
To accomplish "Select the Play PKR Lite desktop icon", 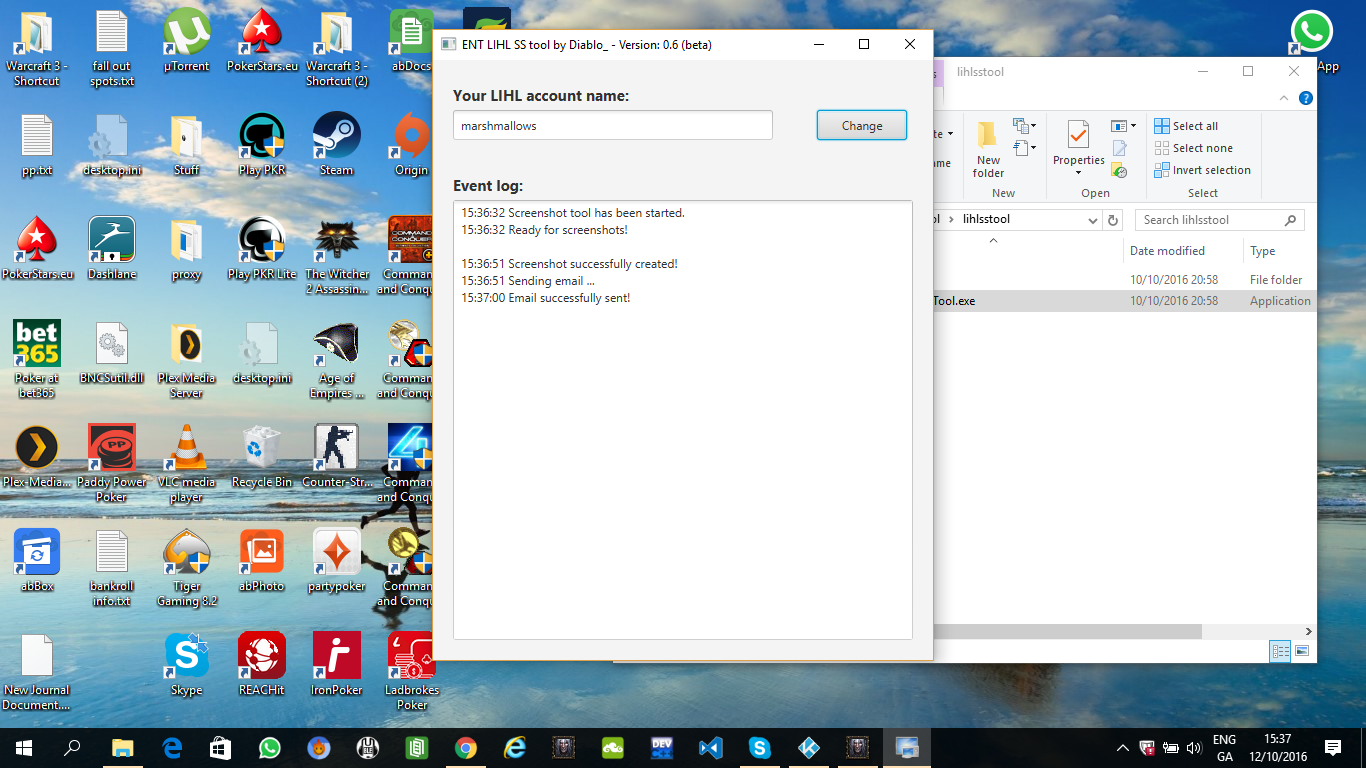I will tap(262, 248).
